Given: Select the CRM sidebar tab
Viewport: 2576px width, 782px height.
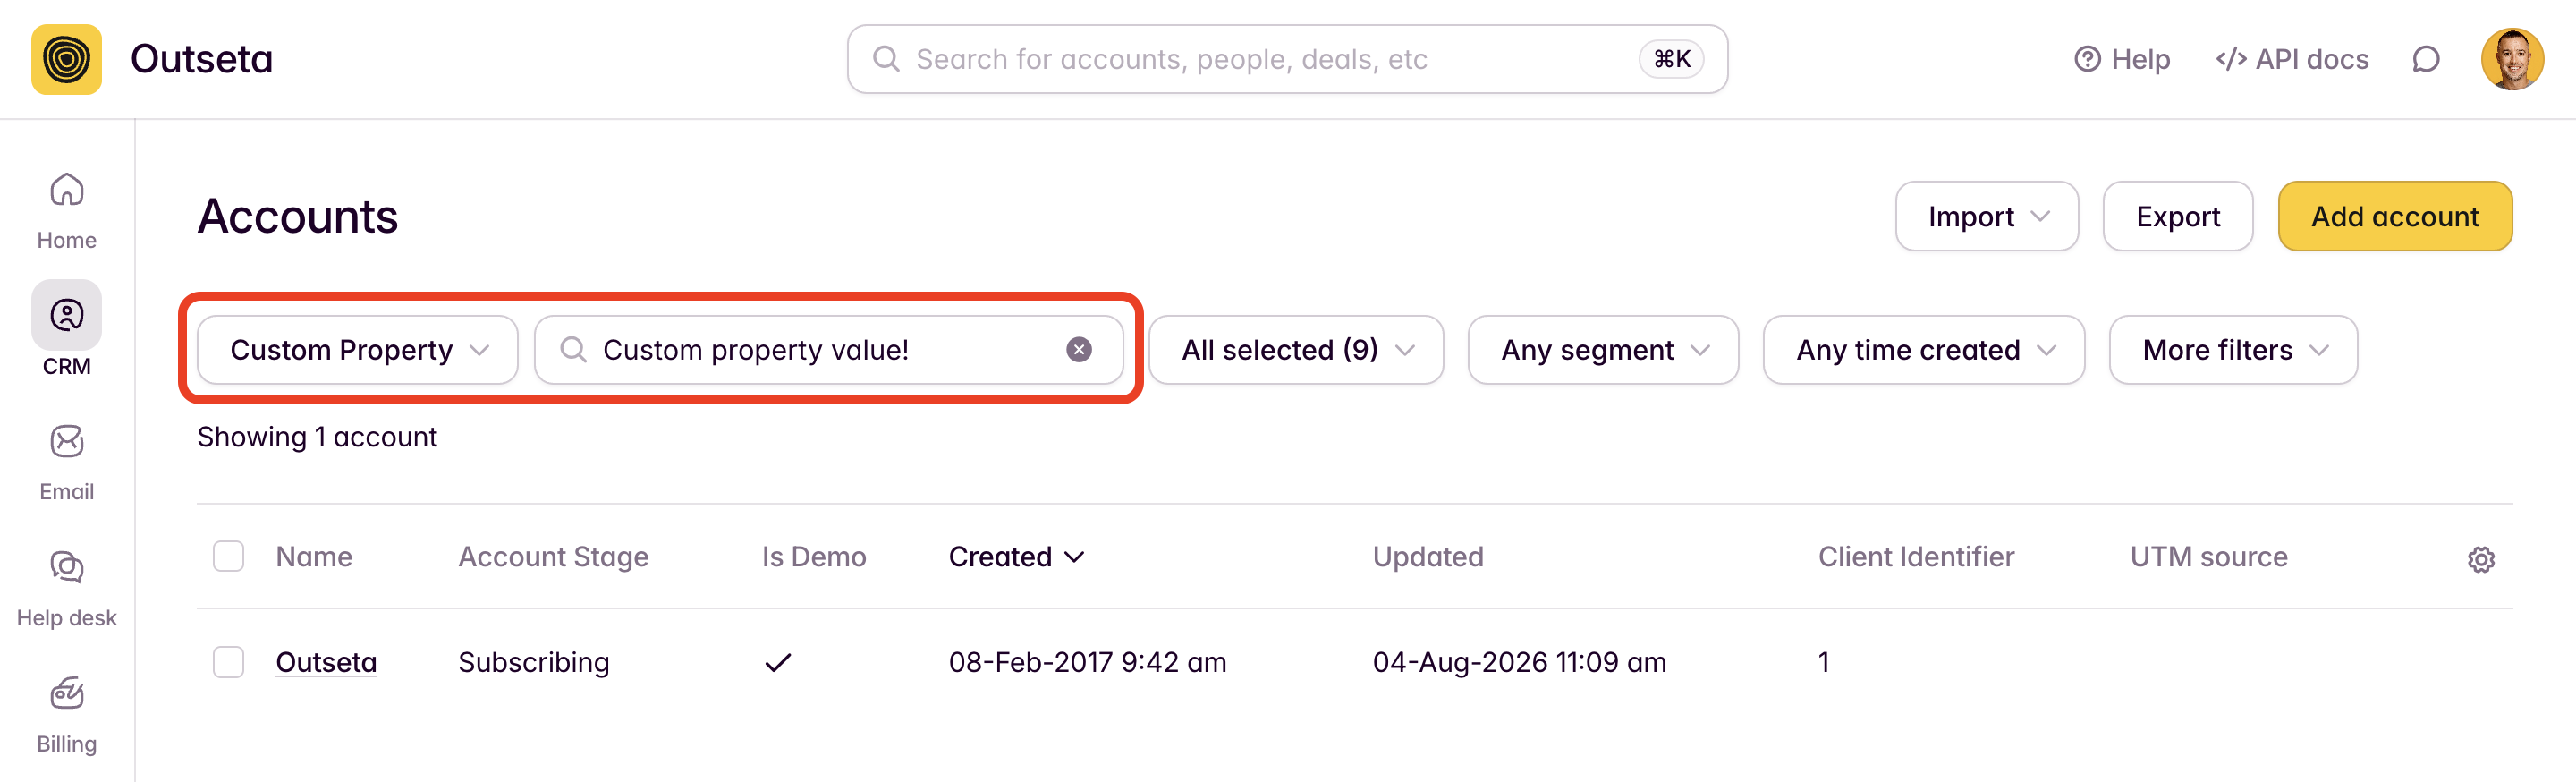Looking at the screenshot, I should [x=67, y=329].
